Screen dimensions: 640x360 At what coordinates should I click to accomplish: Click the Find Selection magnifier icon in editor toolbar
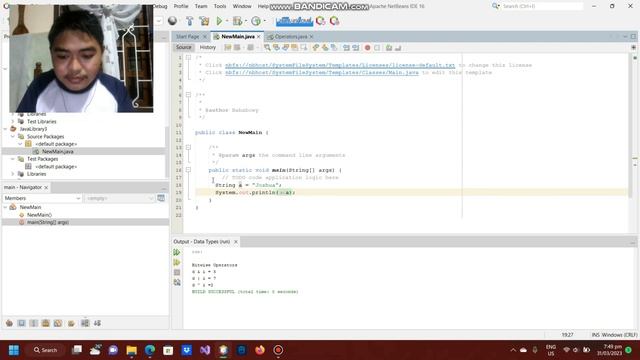[x=267, y=48]
